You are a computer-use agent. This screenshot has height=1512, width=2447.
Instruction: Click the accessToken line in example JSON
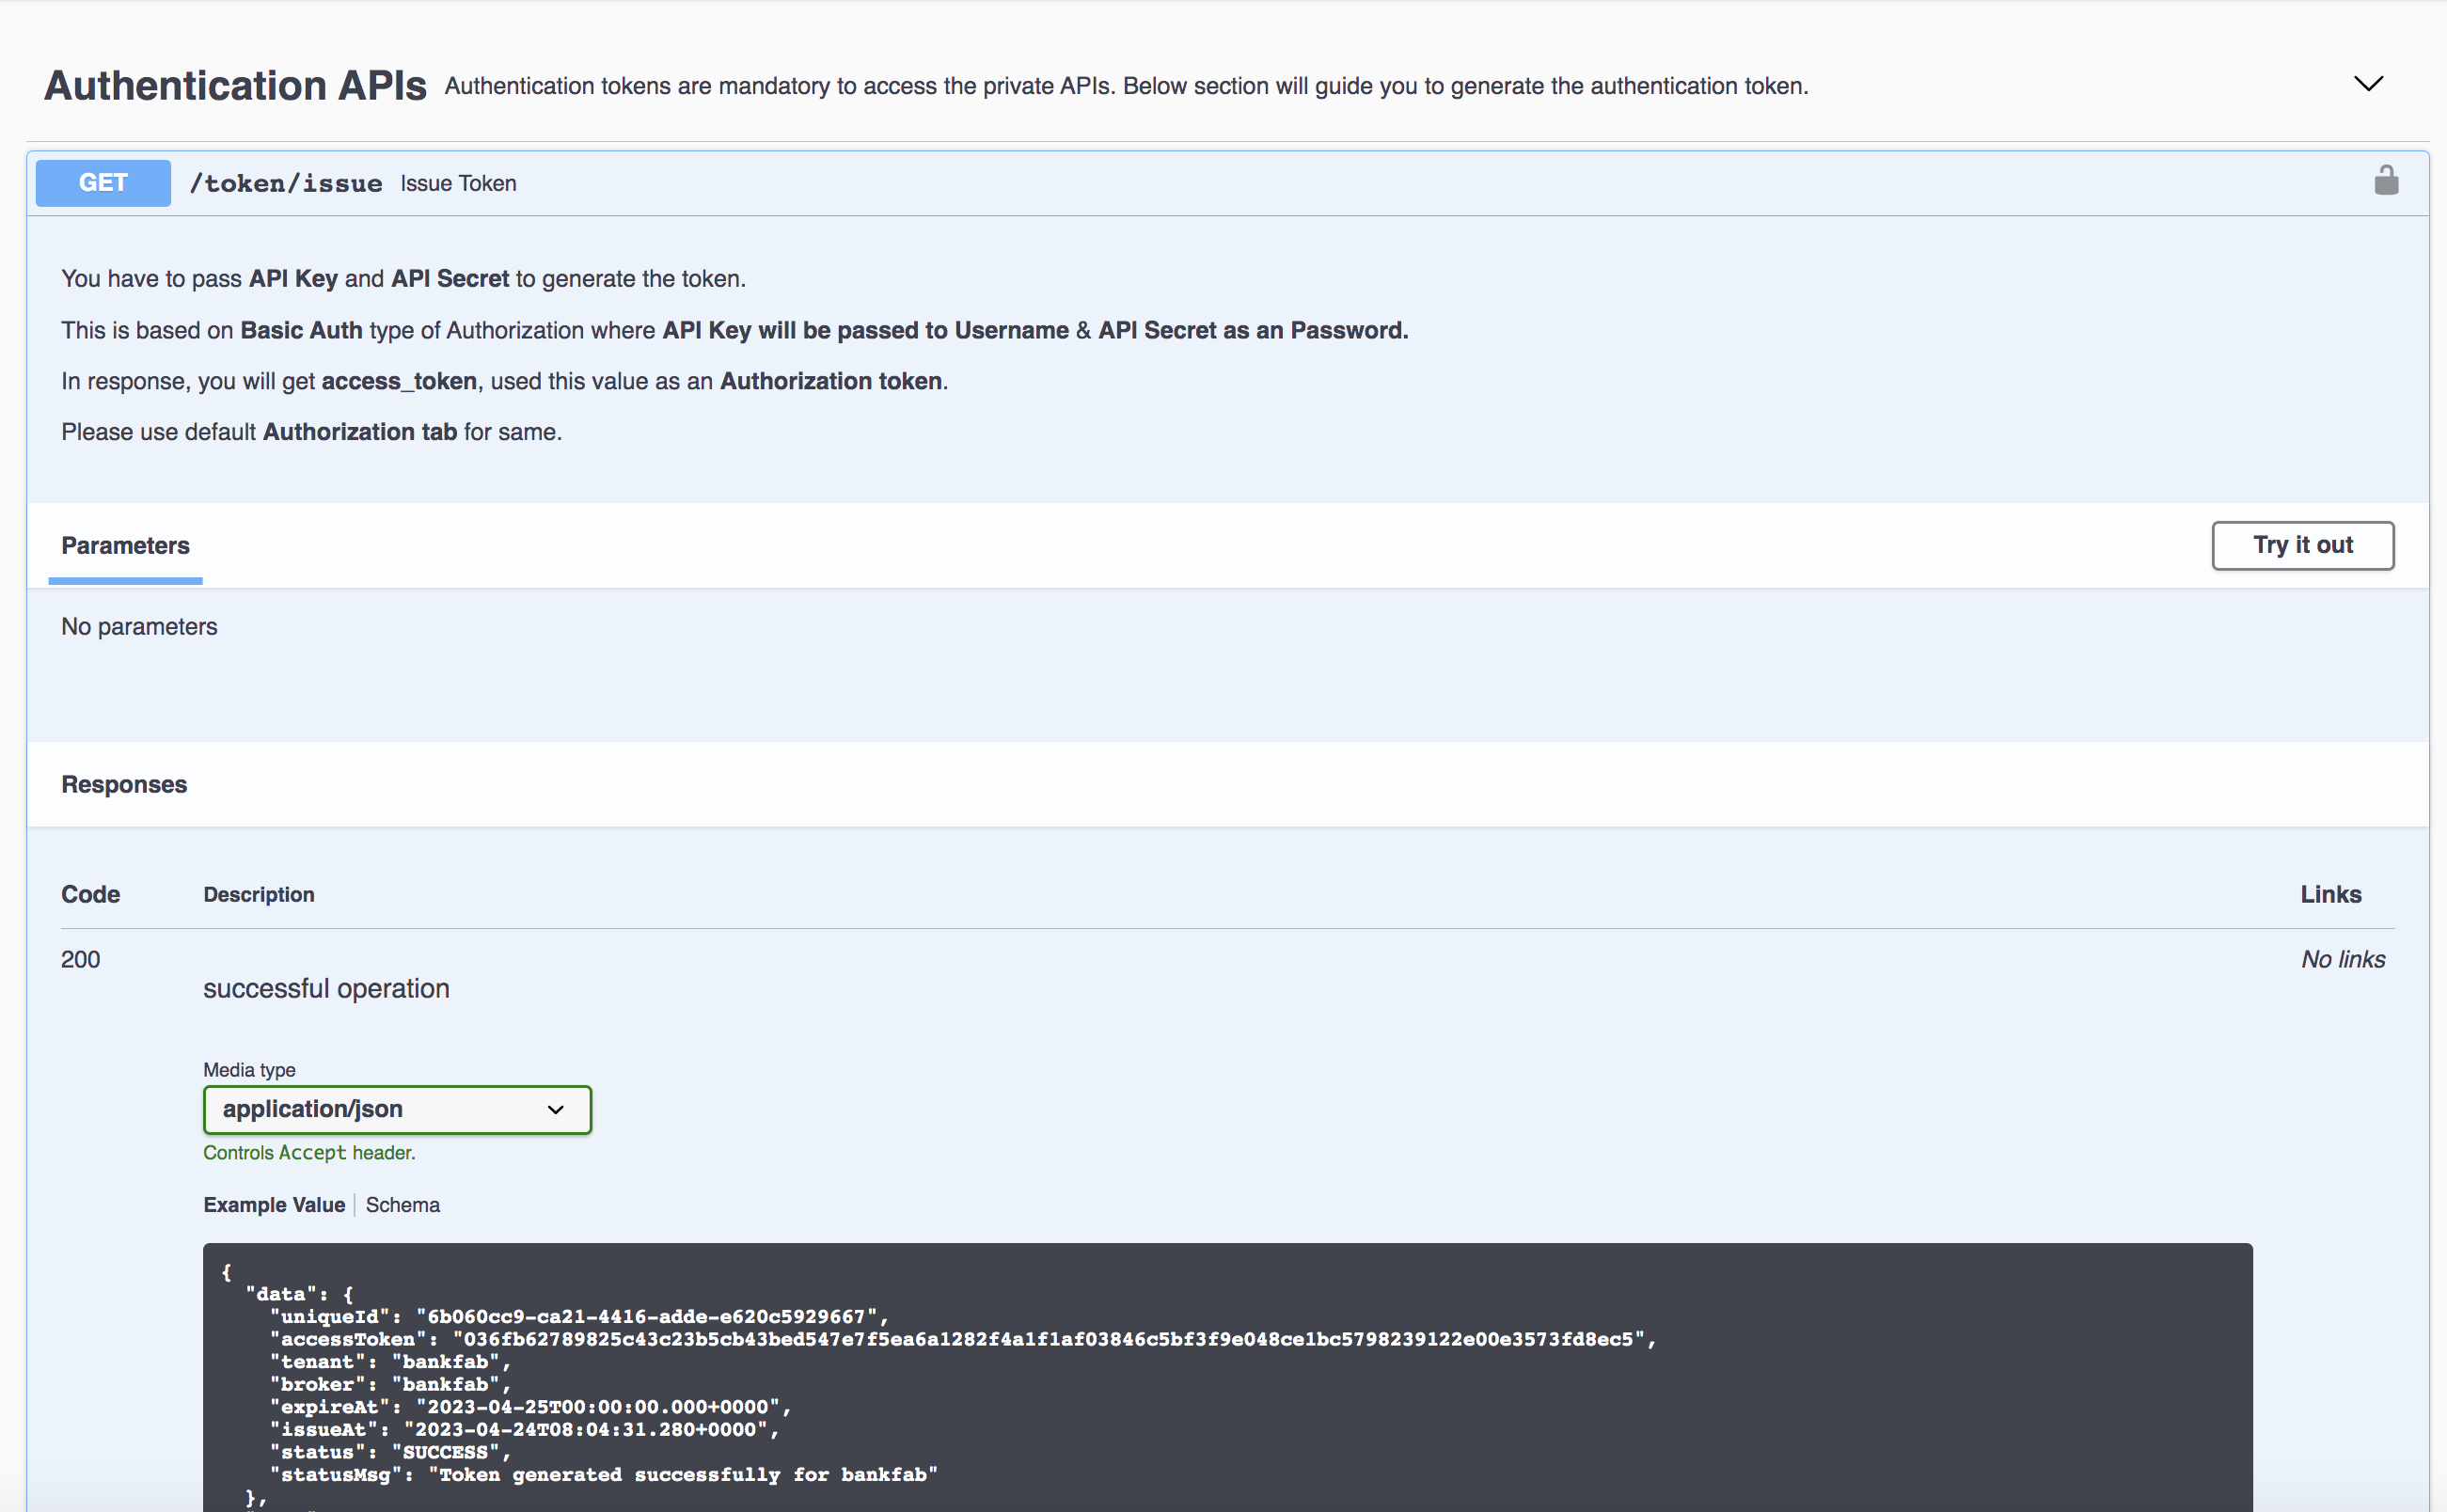[960, 1339]
